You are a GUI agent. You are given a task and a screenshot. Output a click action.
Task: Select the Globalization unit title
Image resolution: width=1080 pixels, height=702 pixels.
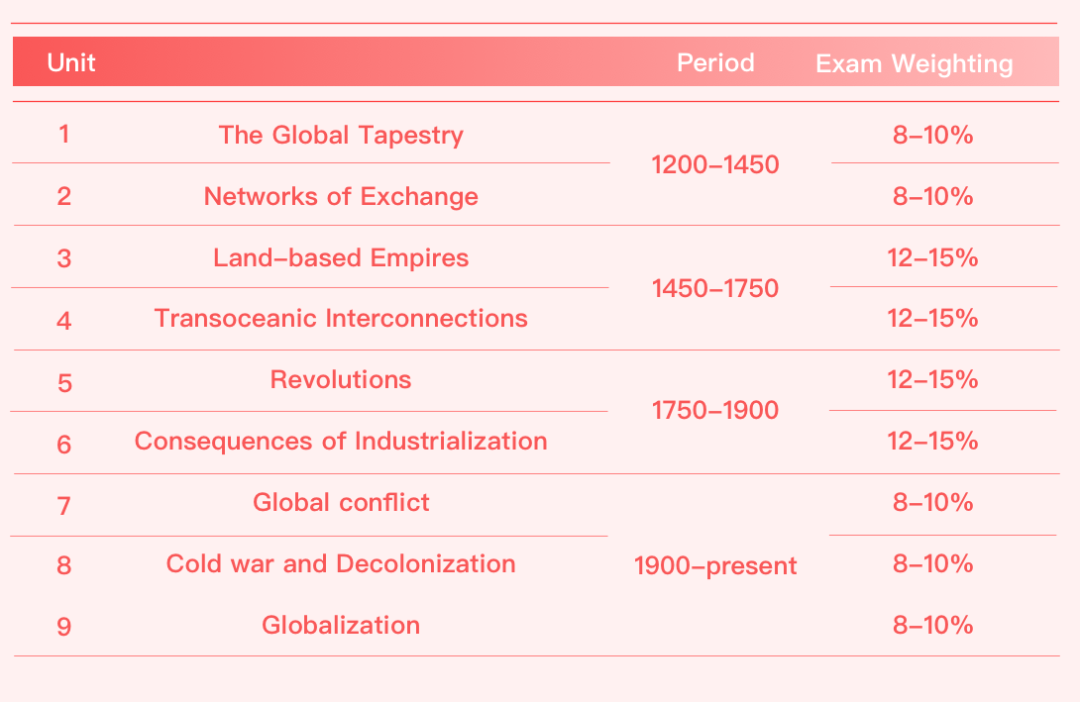coord(341,626)
